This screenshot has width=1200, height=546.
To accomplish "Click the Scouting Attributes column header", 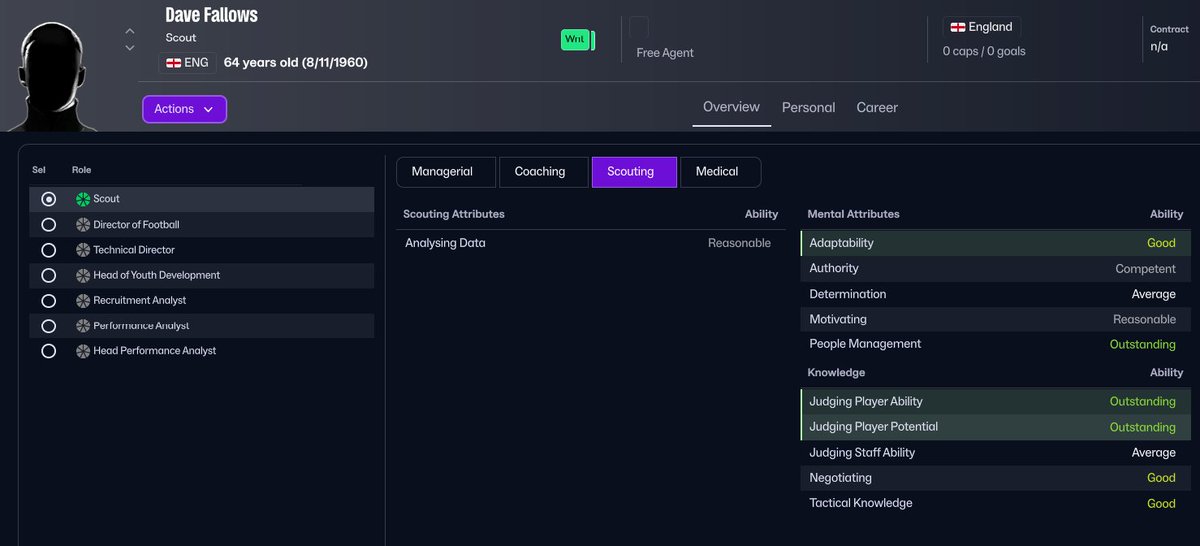I will point(454,214).
